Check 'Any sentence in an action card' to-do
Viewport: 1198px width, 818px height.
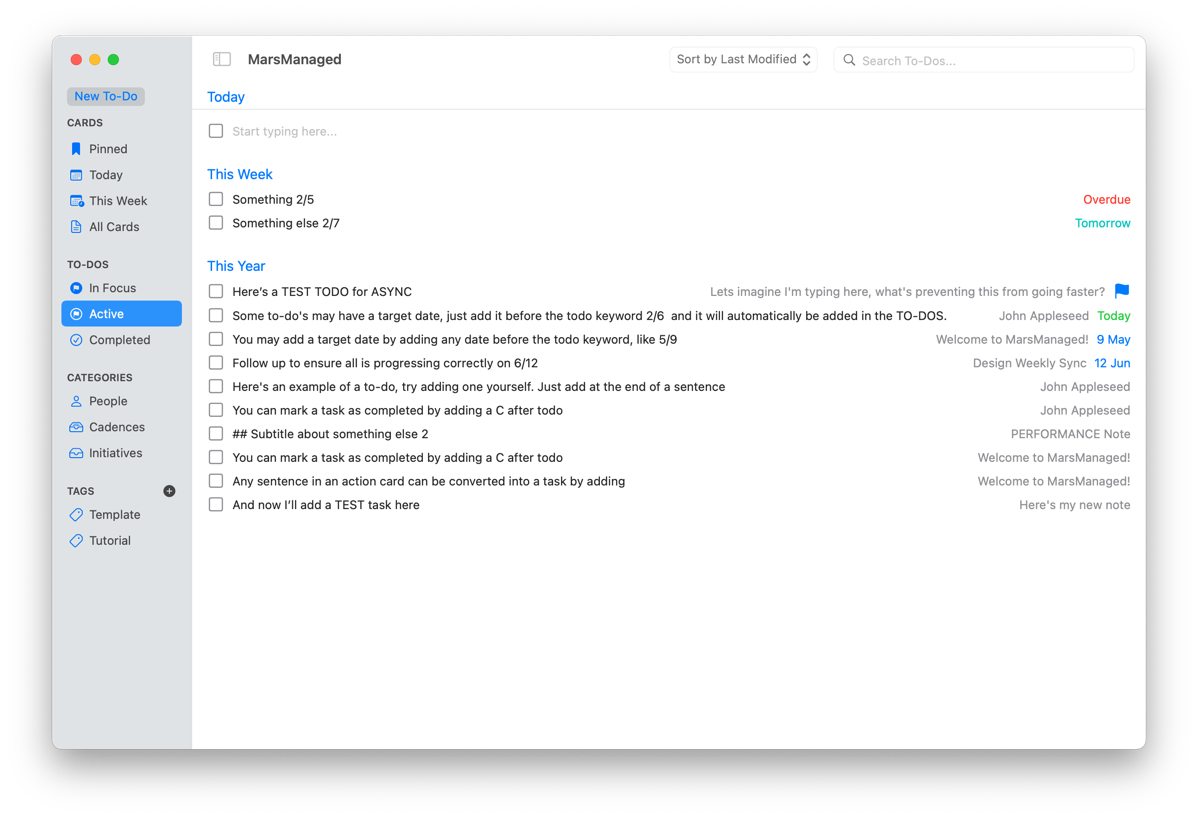click(x=216, y=481)
